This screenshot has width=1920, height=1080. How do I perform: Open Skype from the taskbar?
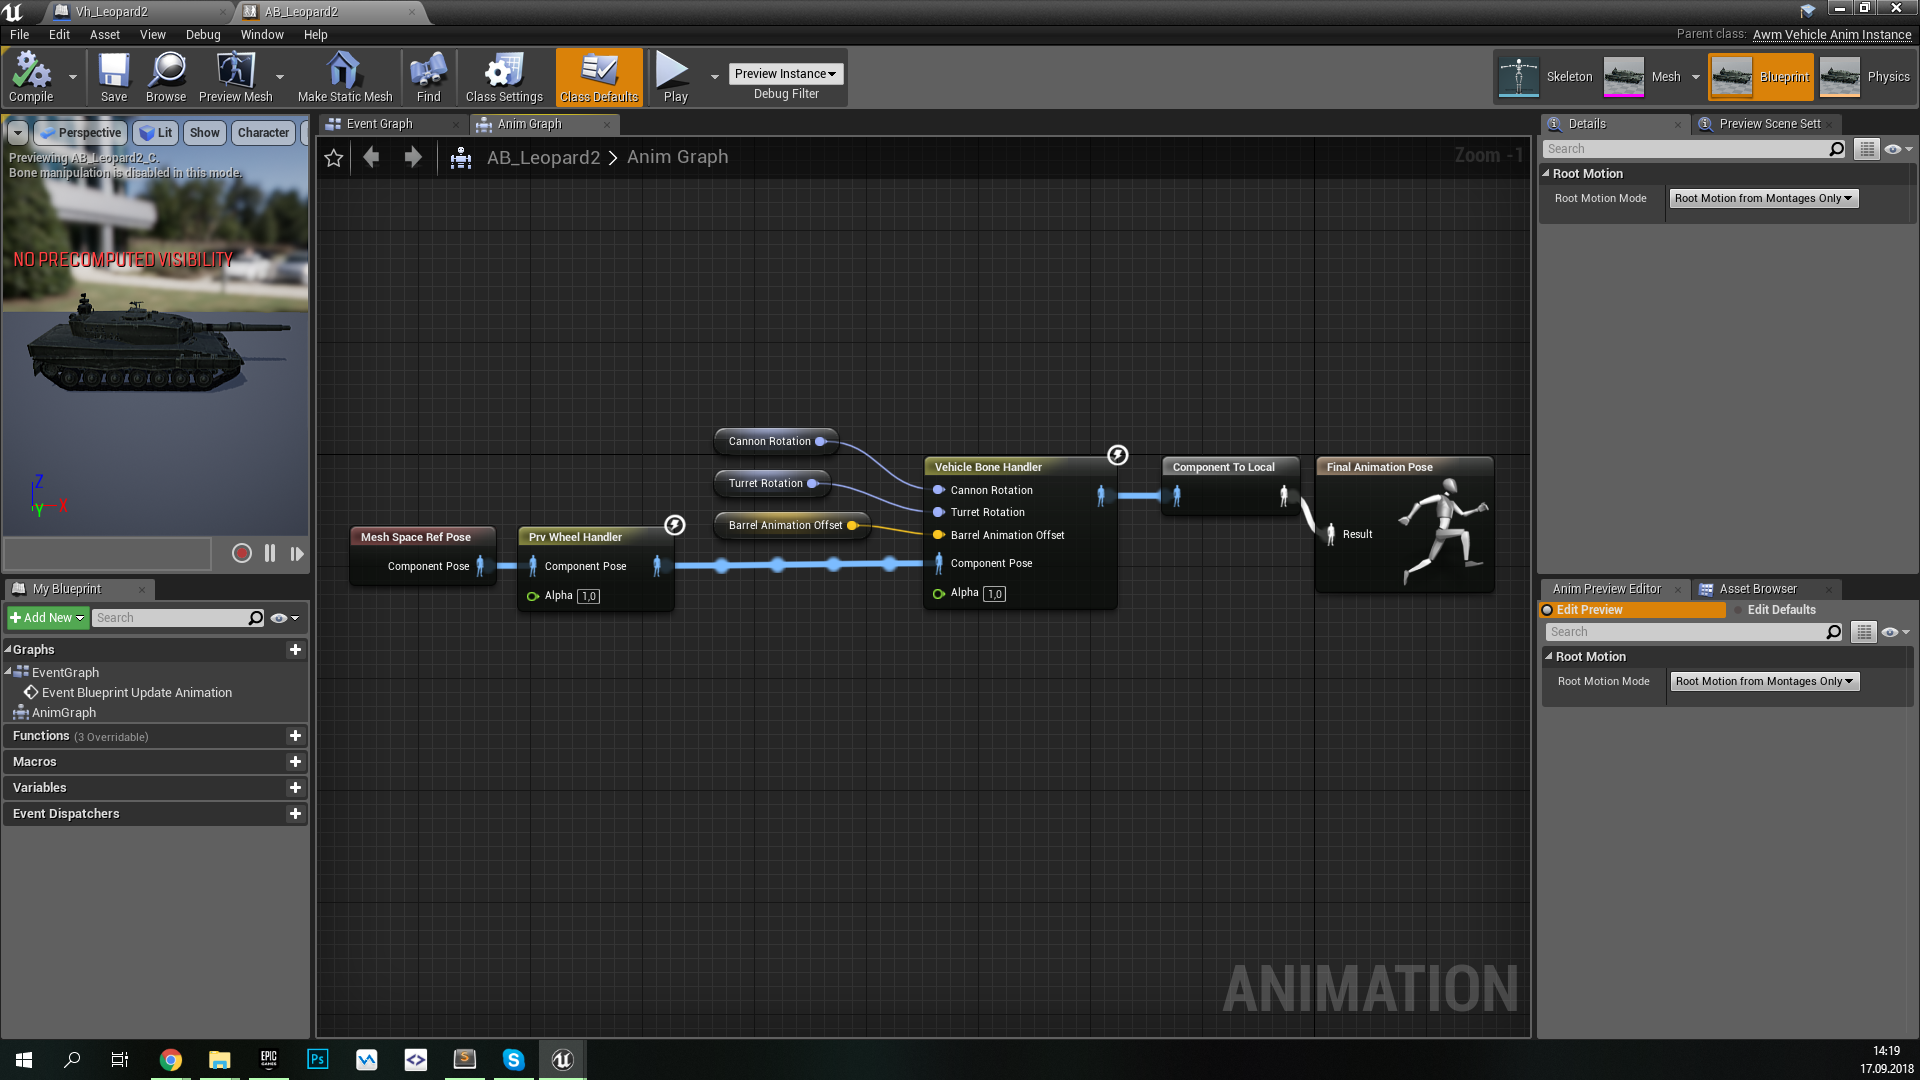pos(514,1060)
